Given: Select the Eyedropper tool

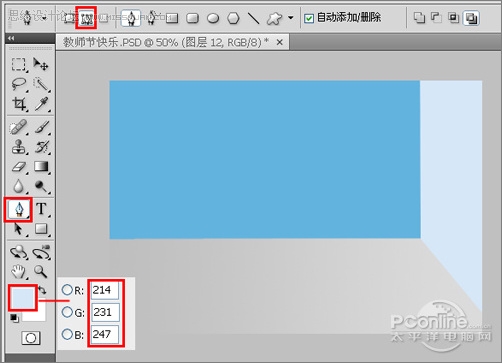Looking at the screenshot, I should pyautogui.click(x=41, y=104).
